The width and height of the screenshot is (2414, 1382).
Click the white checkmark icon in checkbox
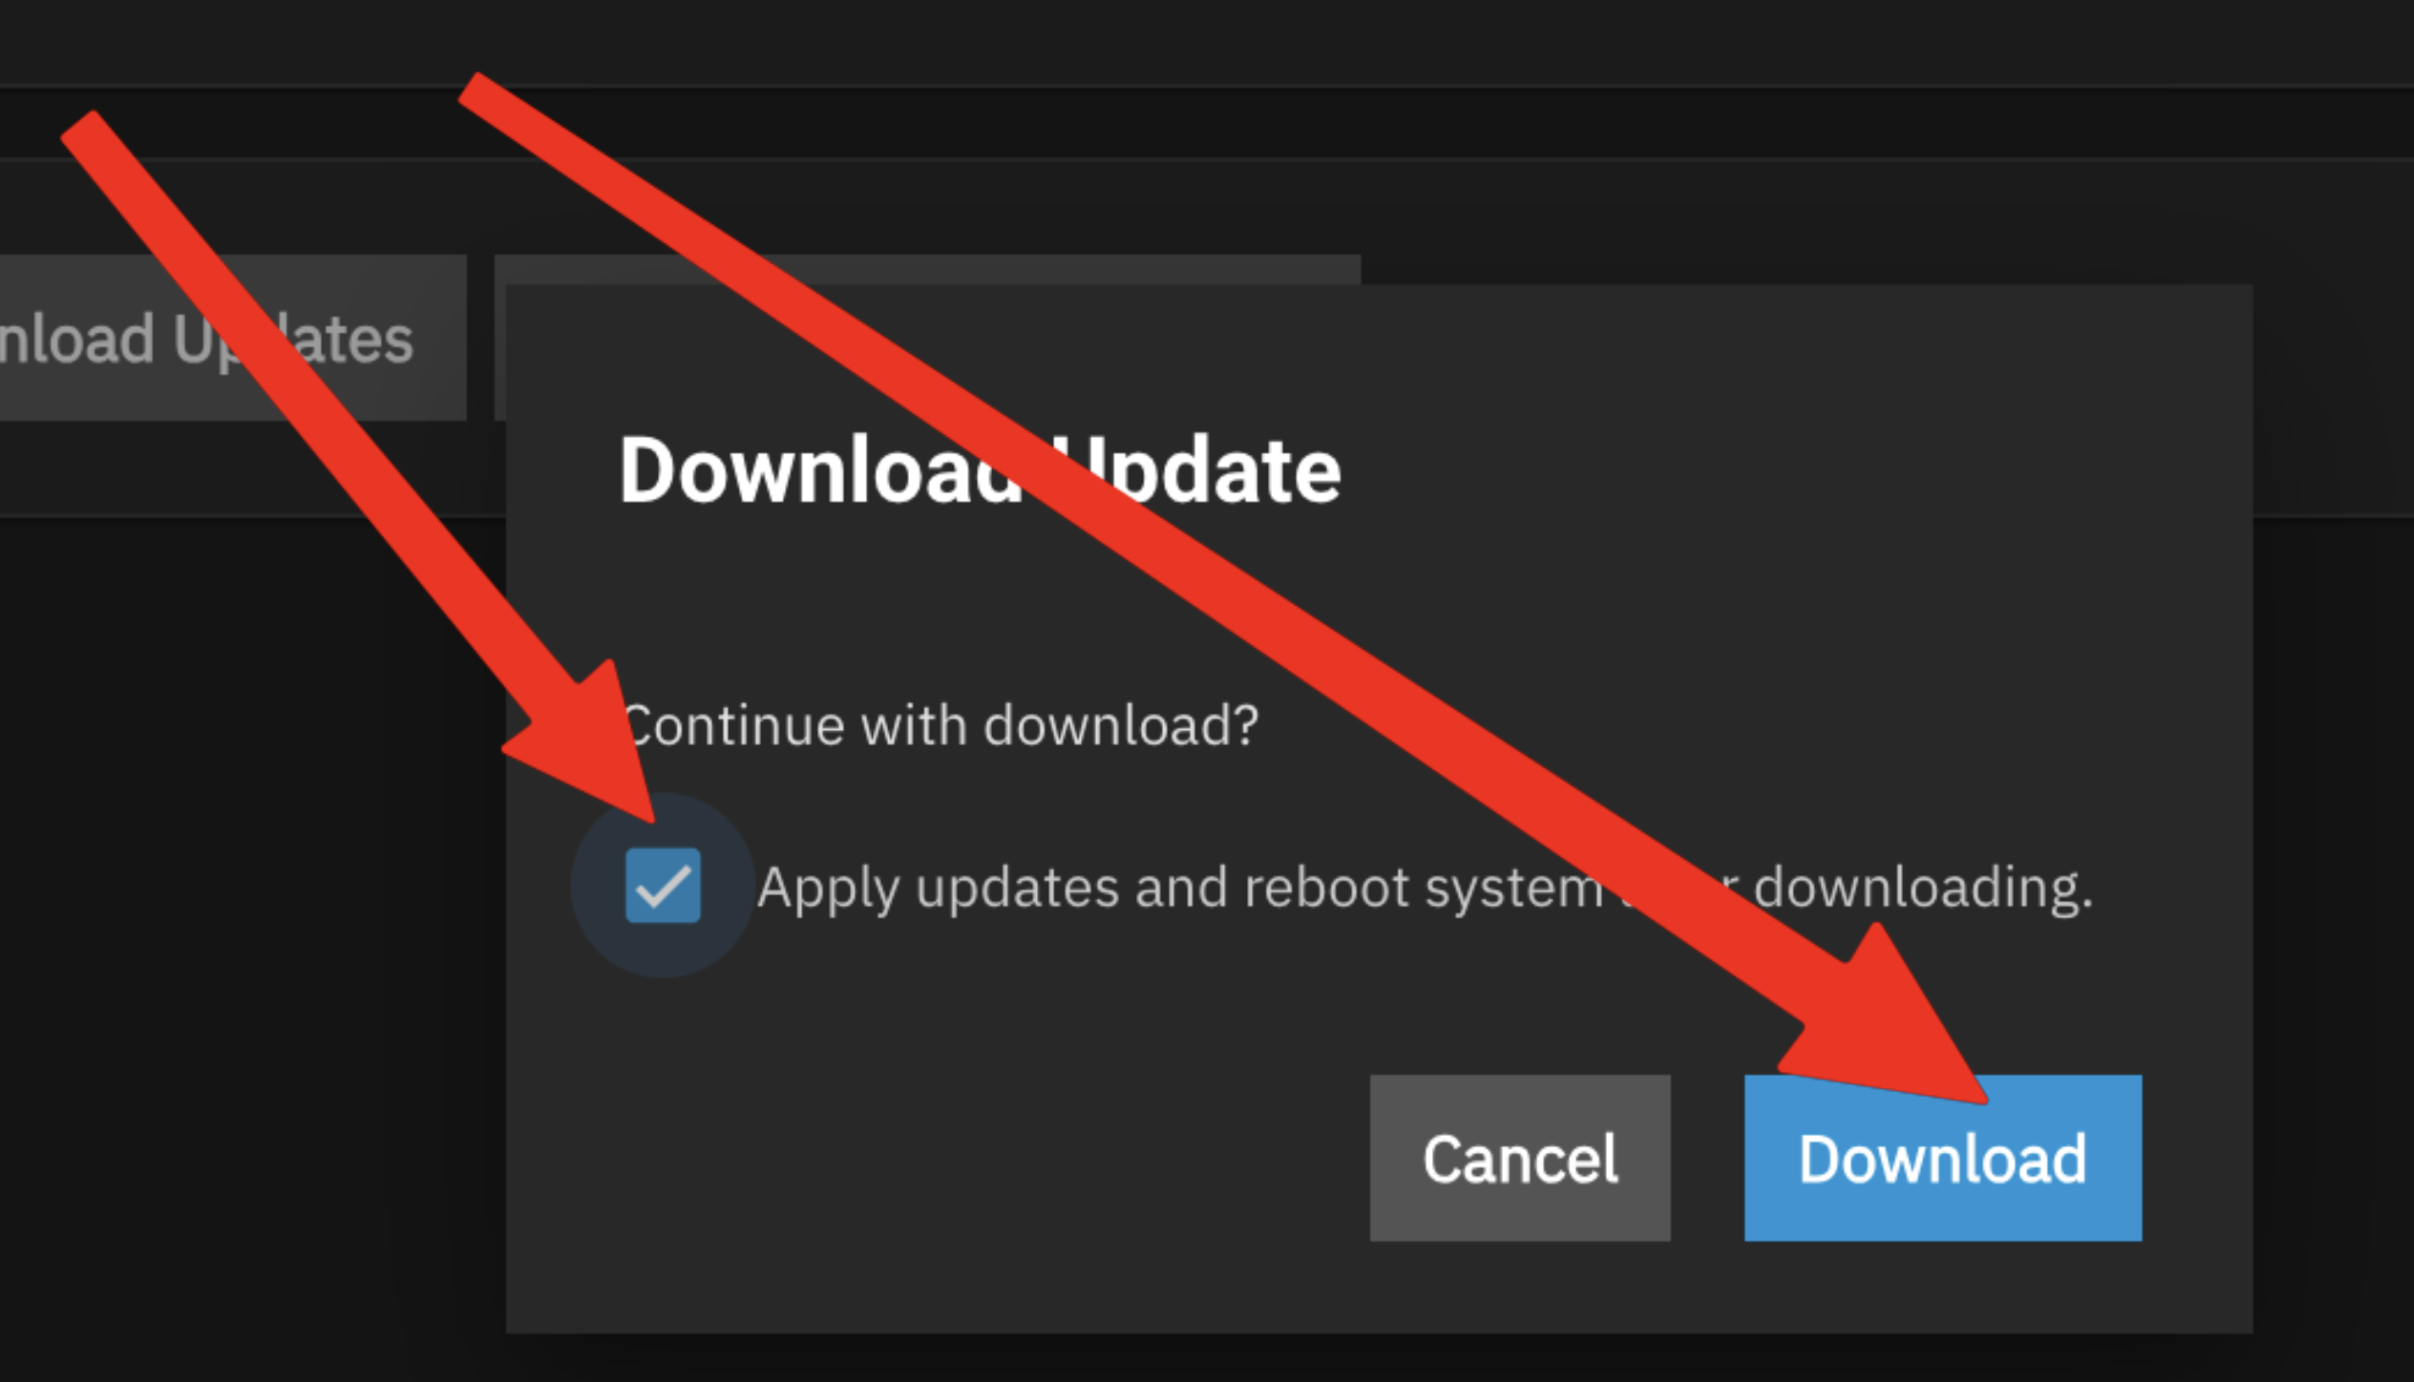click(663, 886)
